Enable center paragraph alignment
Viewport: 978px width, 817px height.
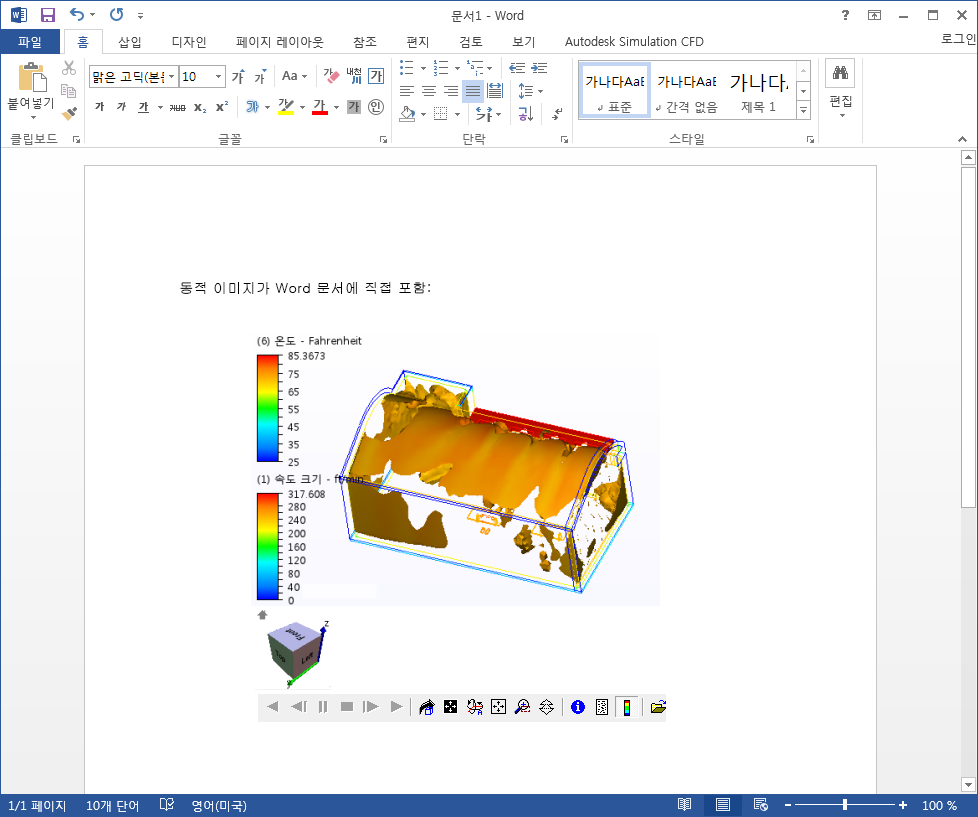click(x=428, y=90)
